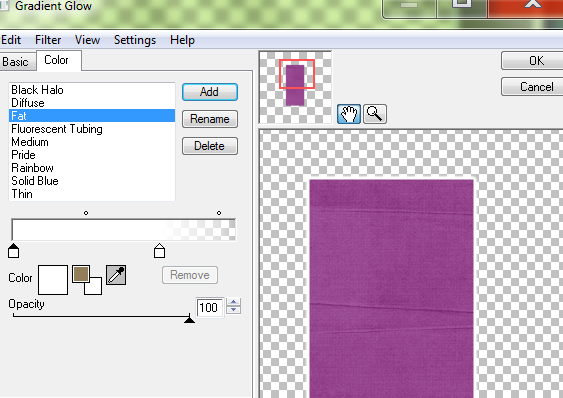Click the gradient preview bar
This screenshot has width=563, height=398.
(124, 229)
